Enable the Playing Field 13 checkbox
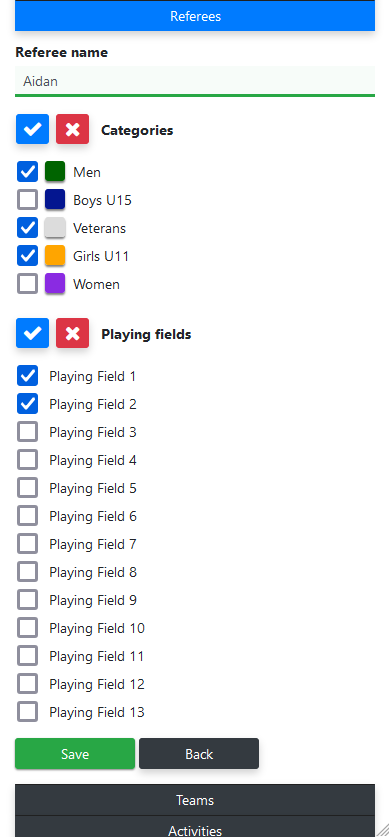Viewport: 390px width, 837px height. click(x=28, y=712)
